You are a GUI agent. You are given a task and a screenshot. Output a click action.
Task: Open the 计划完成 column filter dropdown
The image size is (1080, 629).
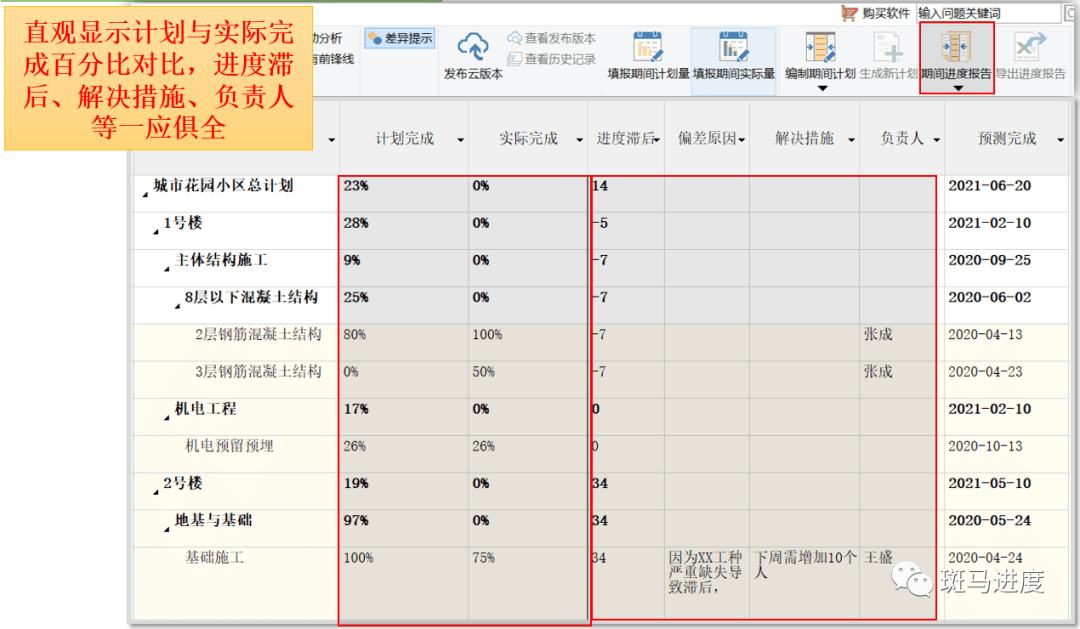coord(460,140)
